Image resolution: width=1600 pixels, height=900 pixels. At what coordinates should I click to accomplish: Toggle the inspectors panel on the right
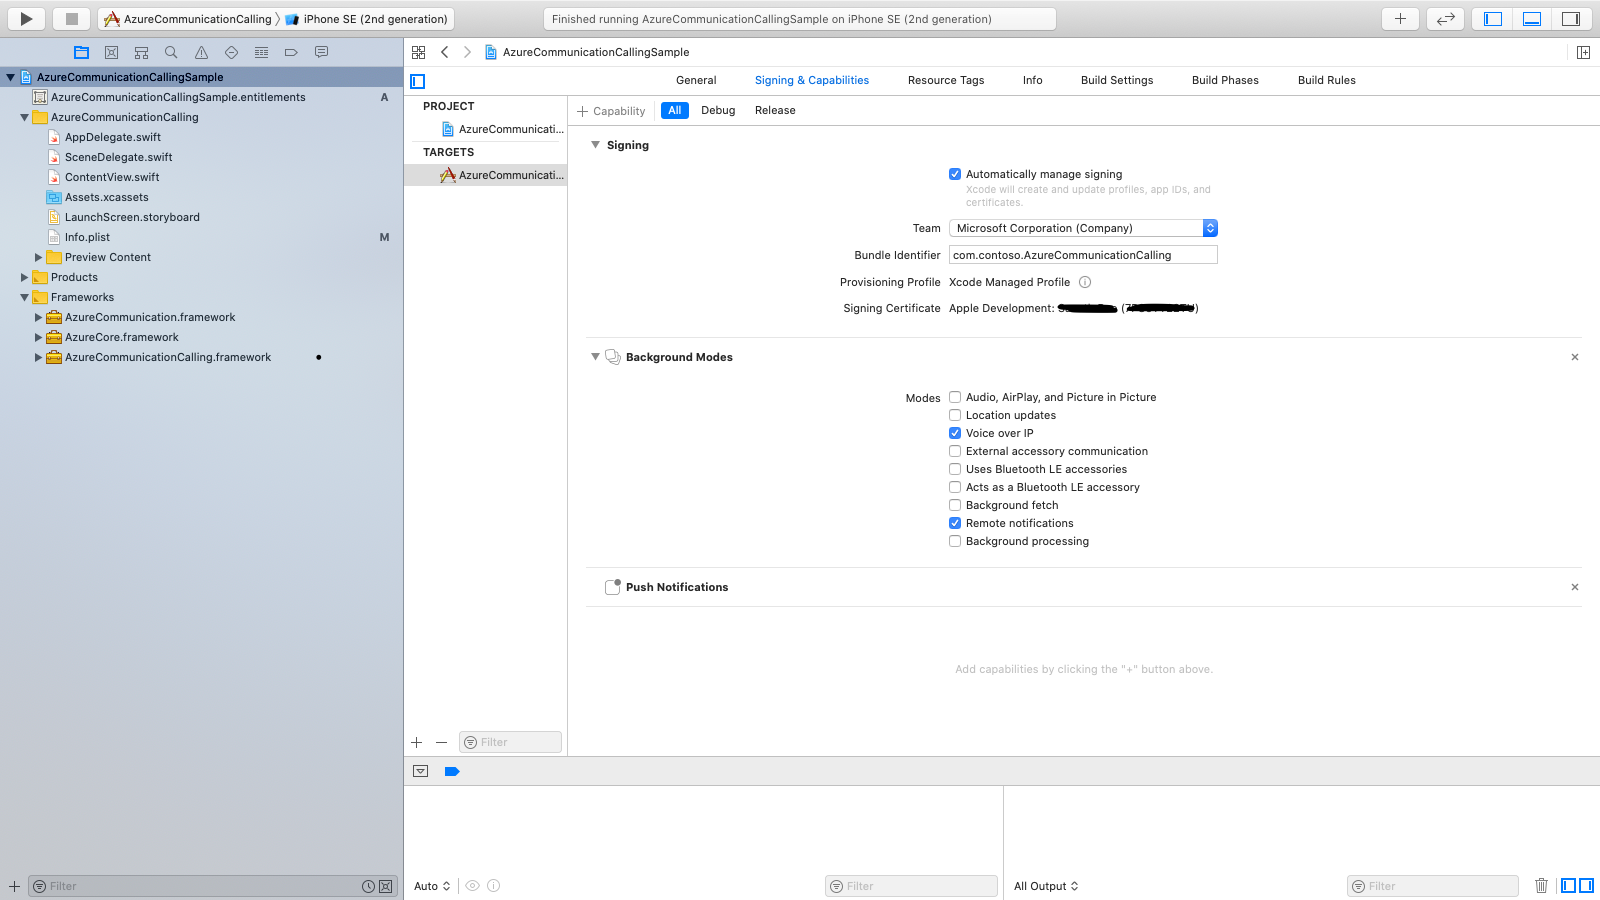click(x=1571, y=18)
